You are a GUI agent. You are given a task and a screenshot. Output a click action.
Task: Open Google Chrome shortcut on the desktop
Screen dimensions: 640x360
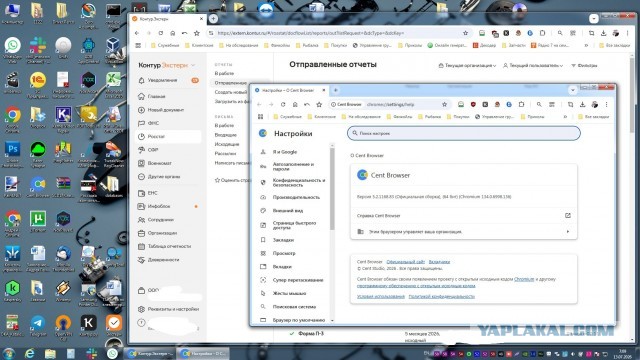pos(13,118)
